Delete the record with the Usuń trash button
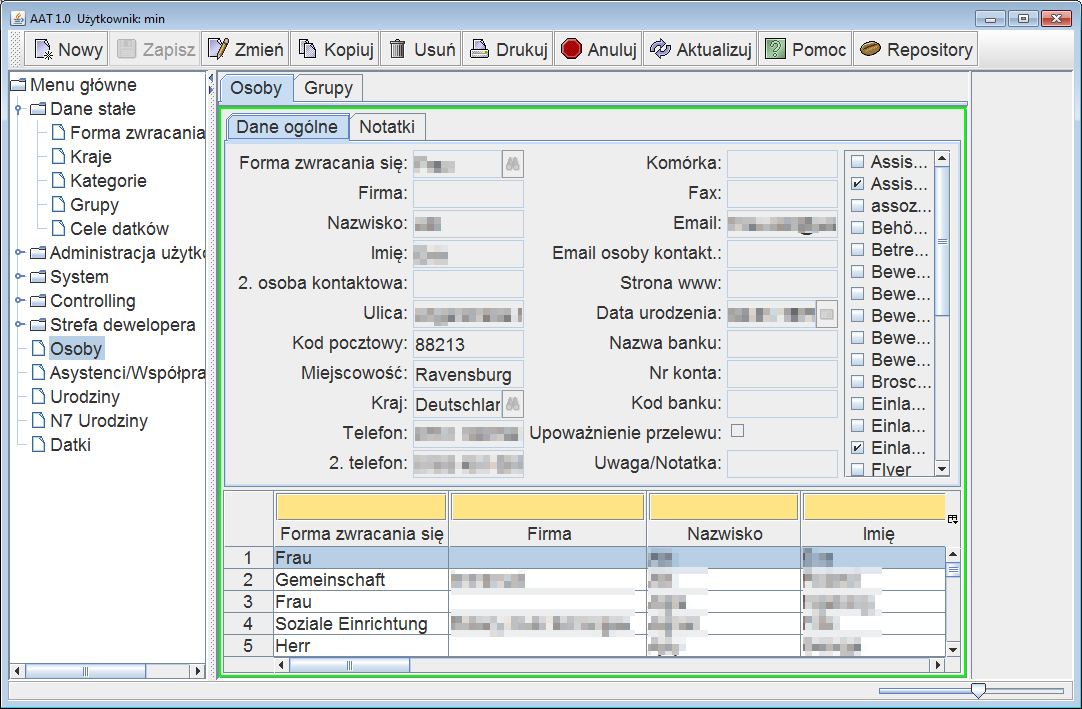The height and width of the screenshot is (709, 1082). click(x=421, y=49)
